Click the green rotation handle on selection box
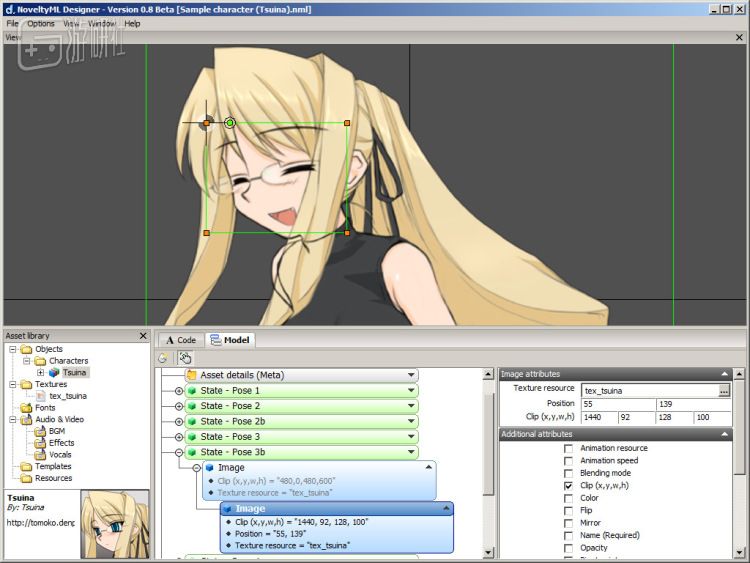Viewport: 750px width, 563px height. click(229, 123)
